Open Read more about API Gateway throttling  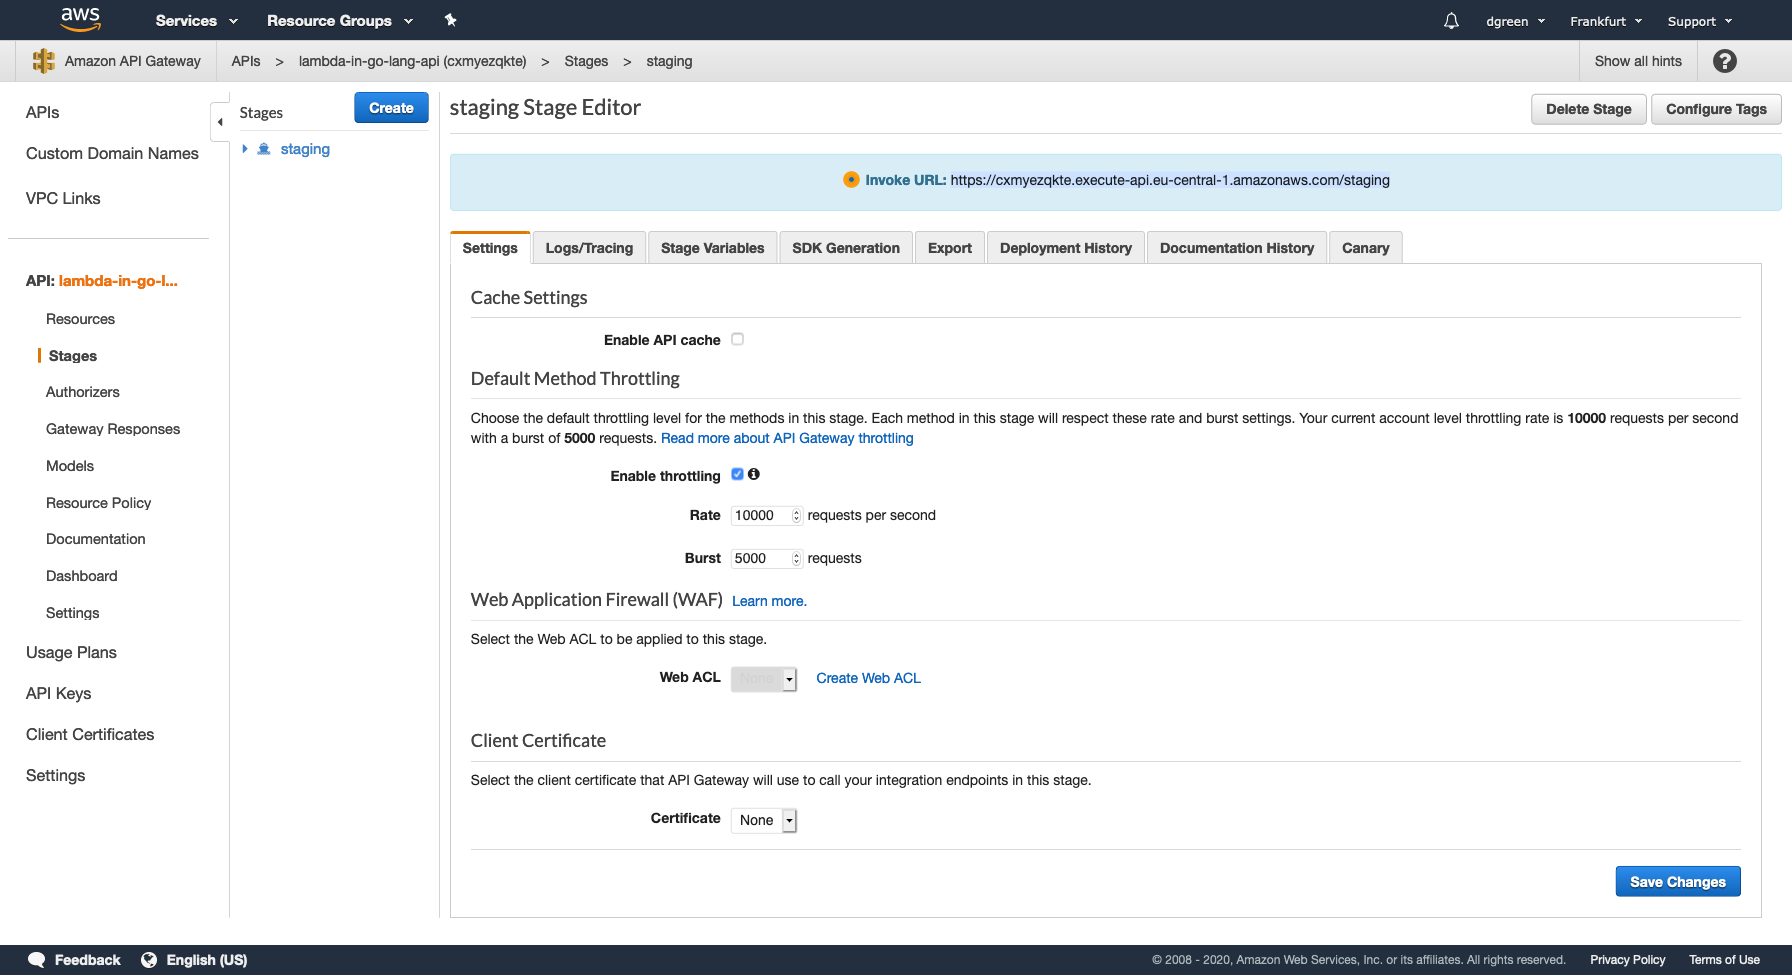click(787, 438)
